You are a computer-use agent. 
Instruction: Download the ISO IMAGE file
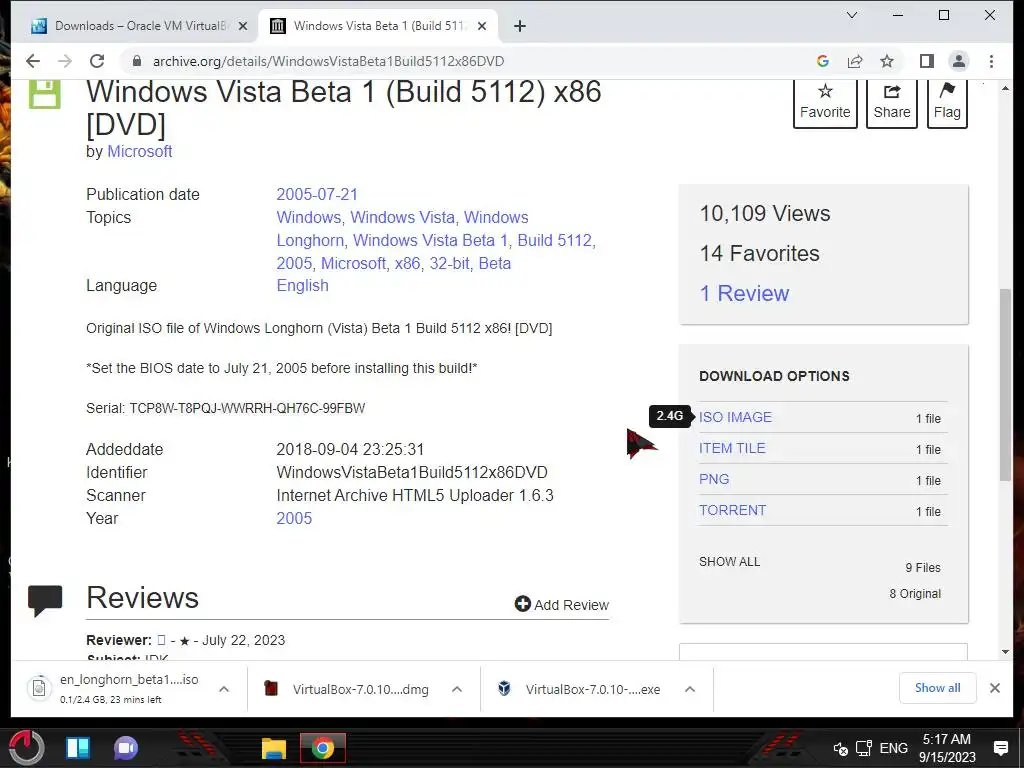pyautogui.click(x=735, y=417)
